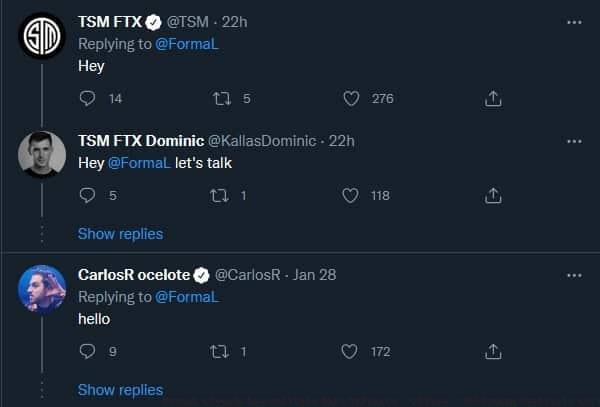Reply to CarlosR's "hello" tweet
Viewport: 600px width, 407px height.
click(87, 351)
